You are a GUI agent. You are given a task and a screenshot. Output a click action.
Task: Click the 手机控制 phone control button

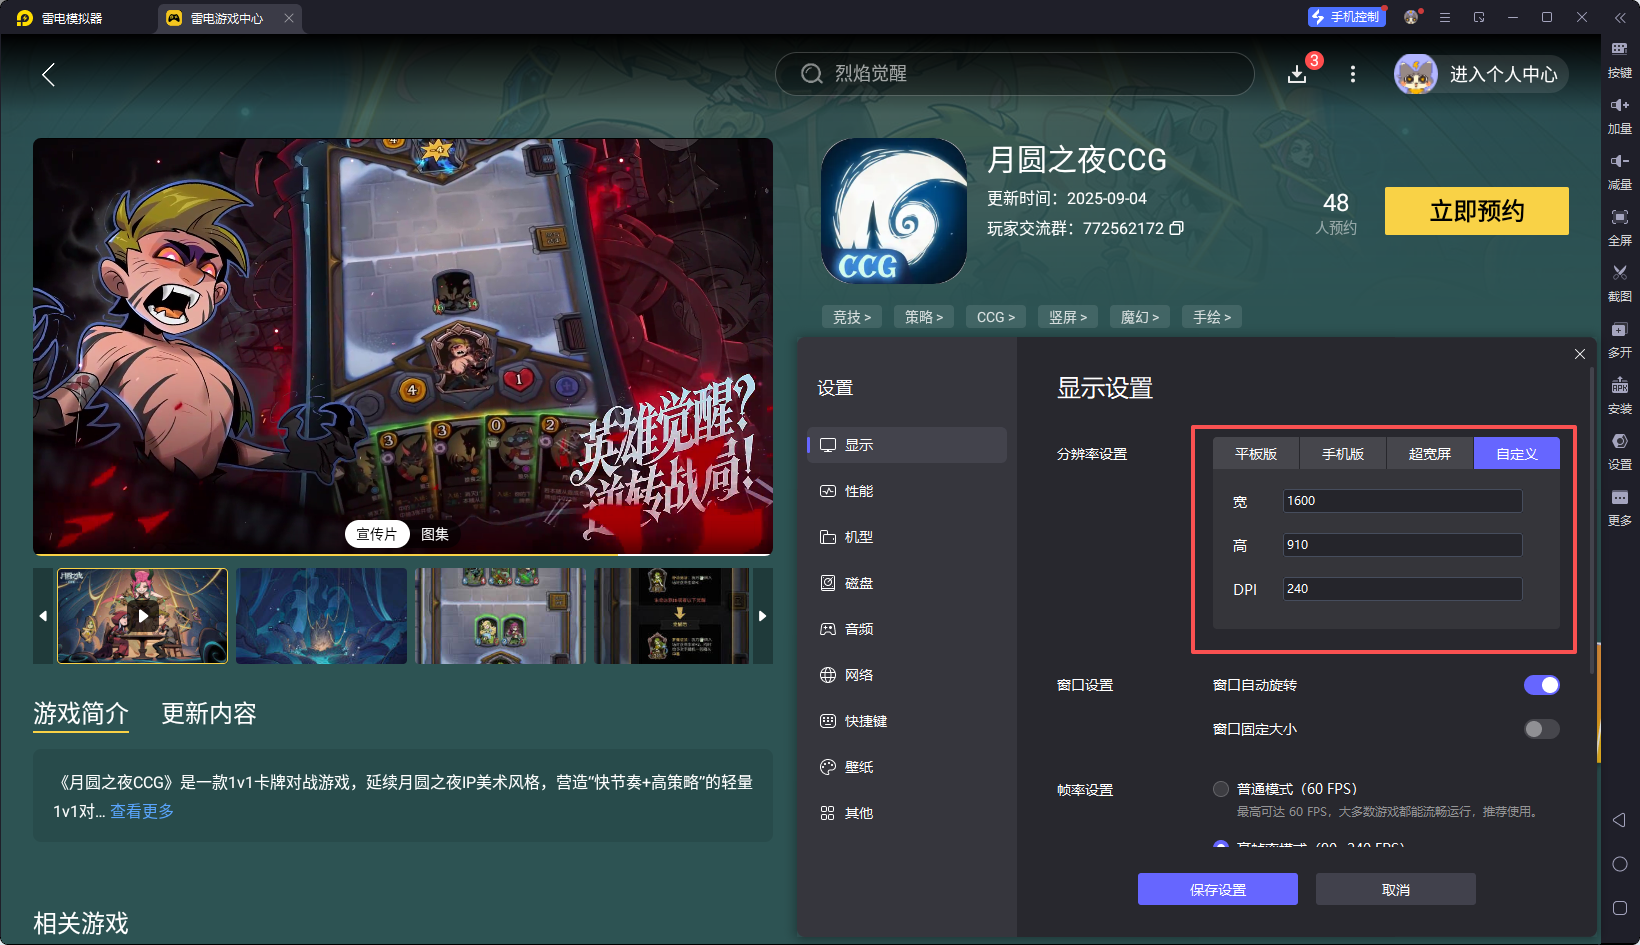point(1346,17)
